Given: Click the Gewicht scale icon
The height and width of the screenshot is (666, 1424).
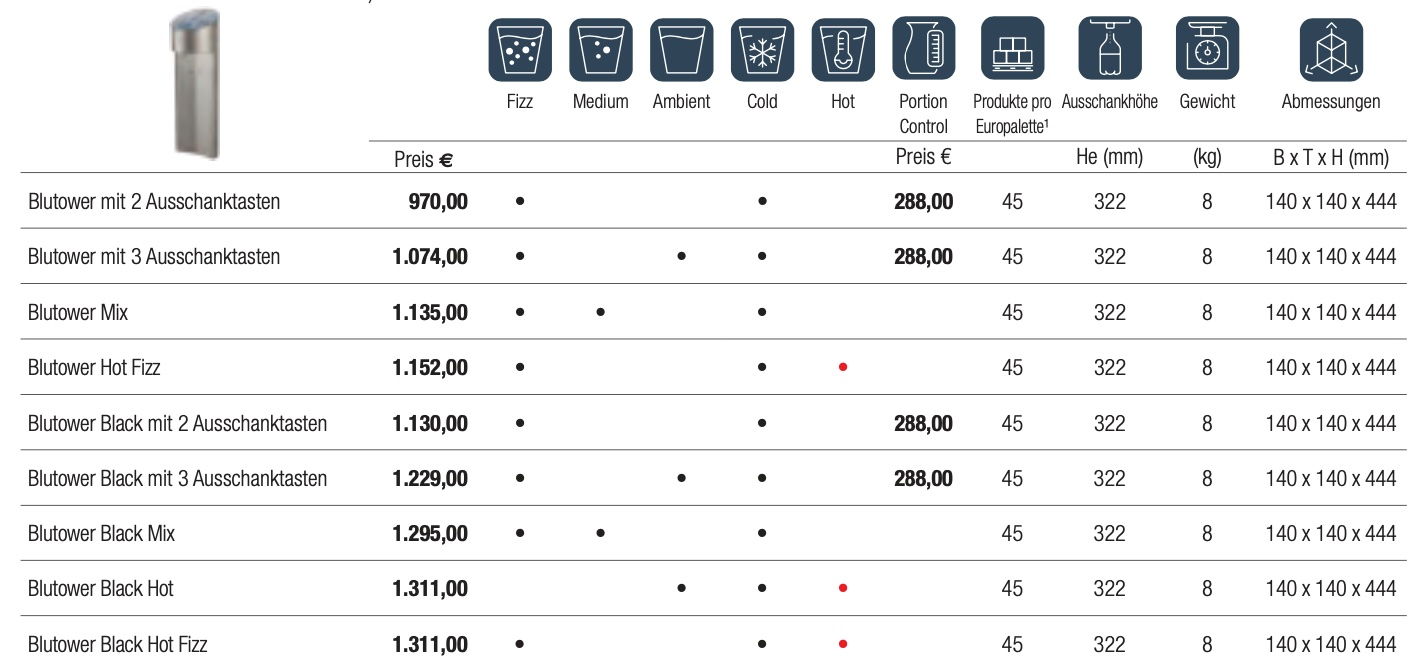Looking at the screenshot, I should [x=1207, y=50].
